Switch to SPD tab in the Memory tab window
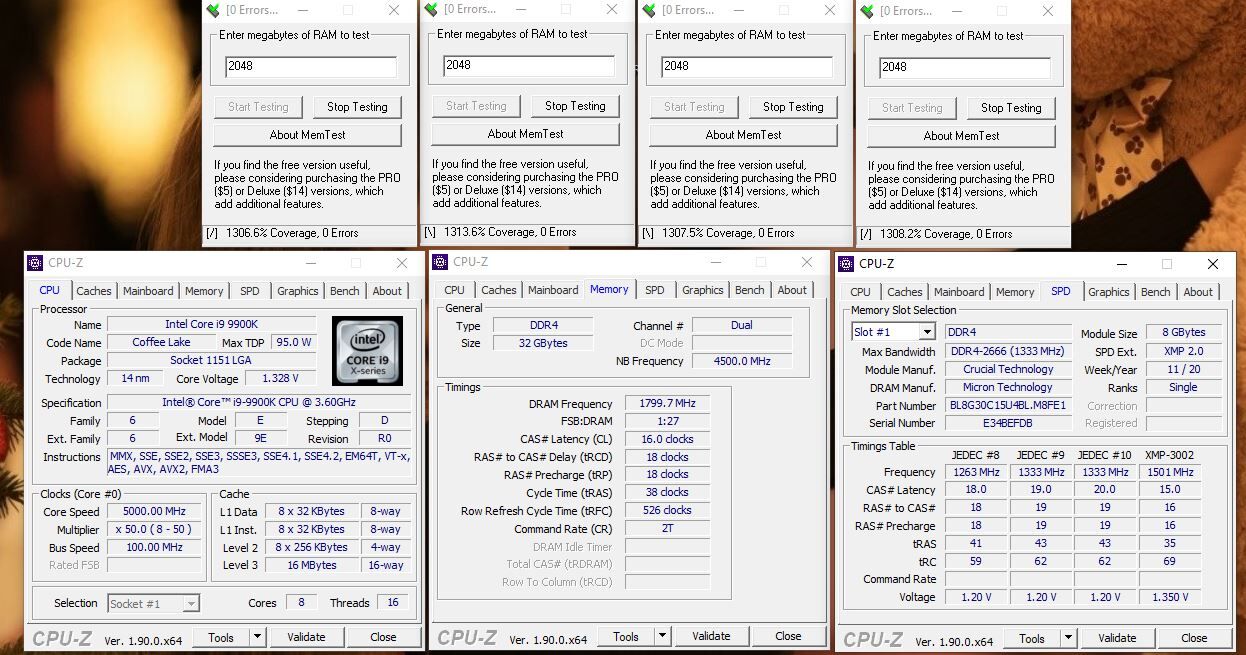The width and height of the screenshot is (1246, 655). click(655, 290)
